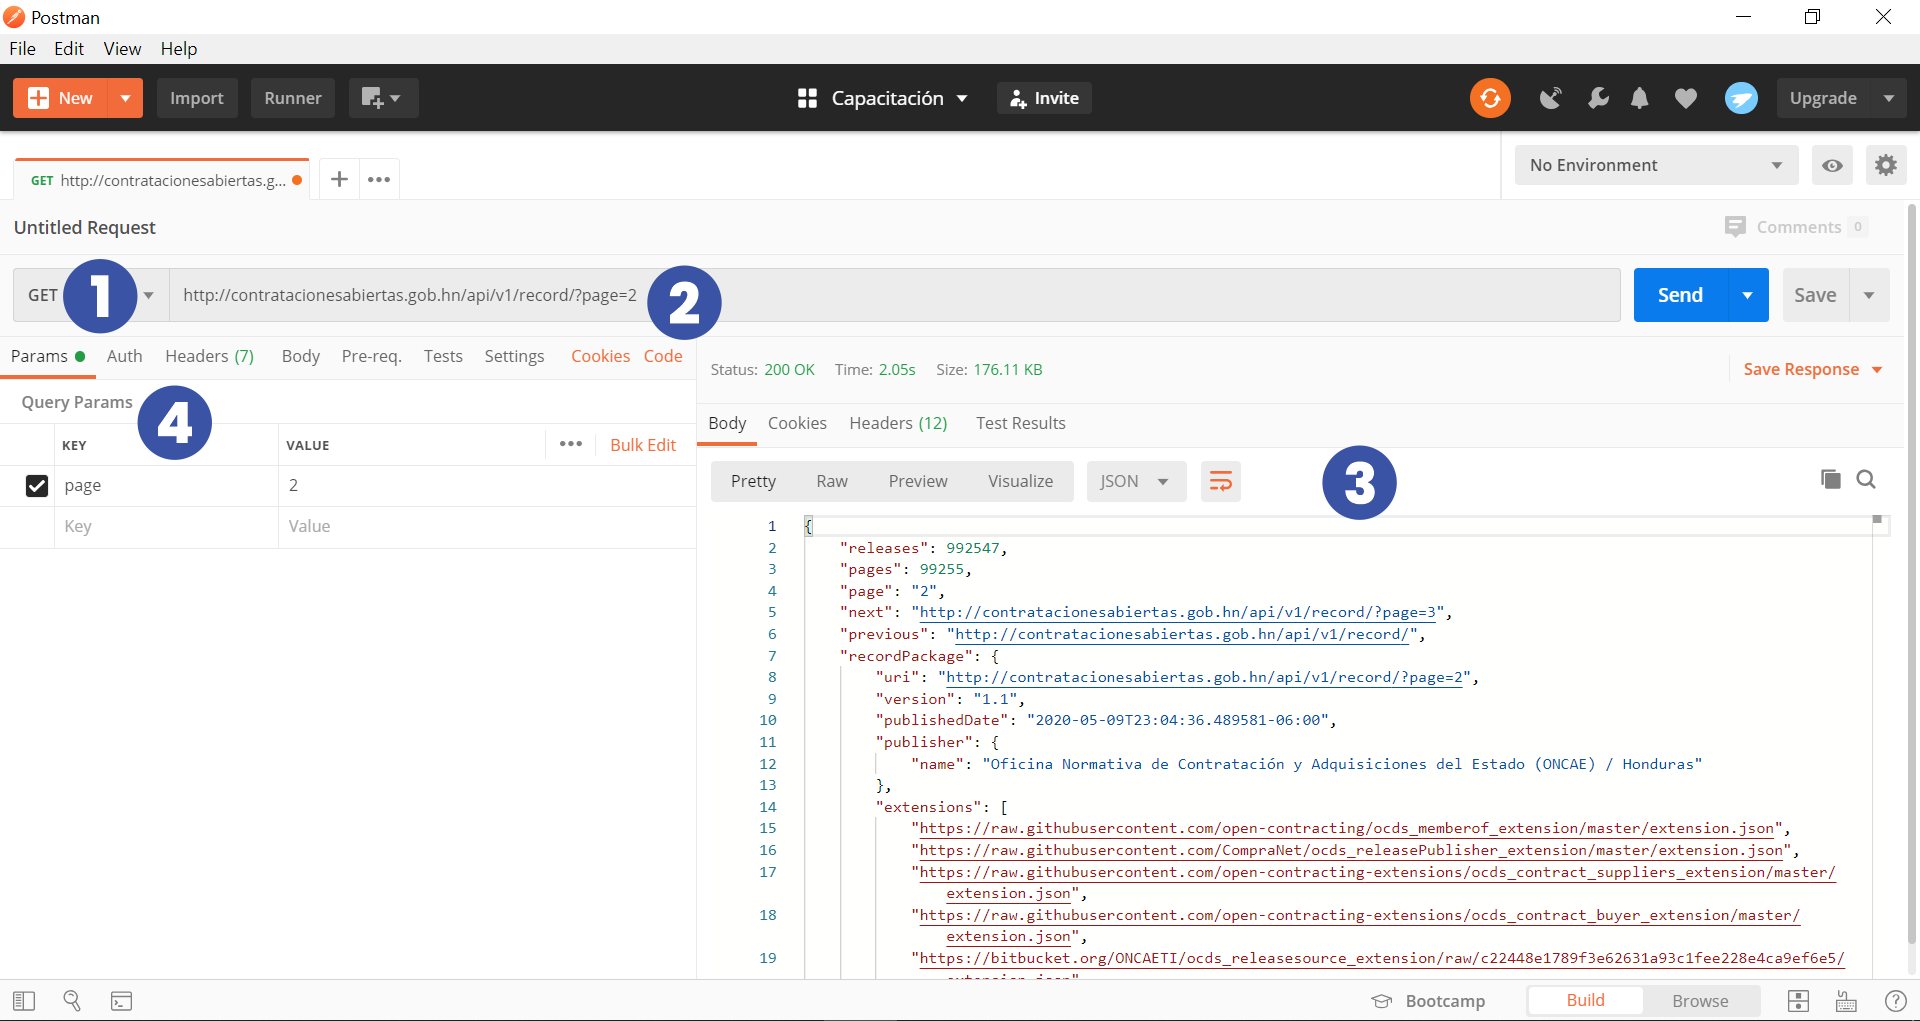Open the satellite capture requests icon
Viewport: 1920px width, 1021px height.
pyautogui.click(x=1551, y=98)
